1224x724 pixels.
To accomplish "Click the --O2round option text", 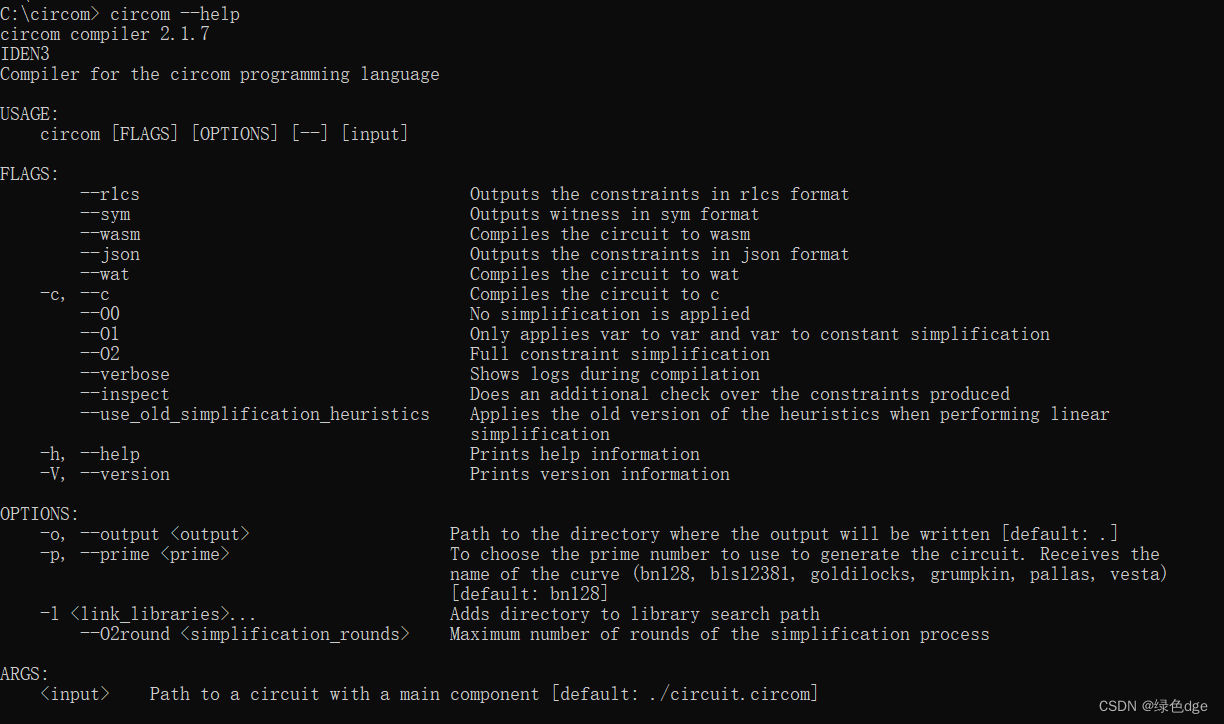I will 245,634.
